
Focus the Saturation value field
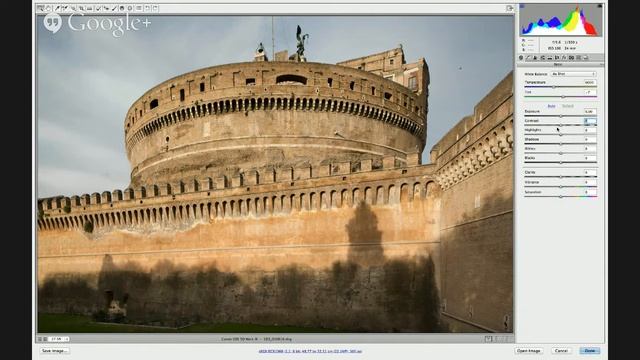pos(590,192)
